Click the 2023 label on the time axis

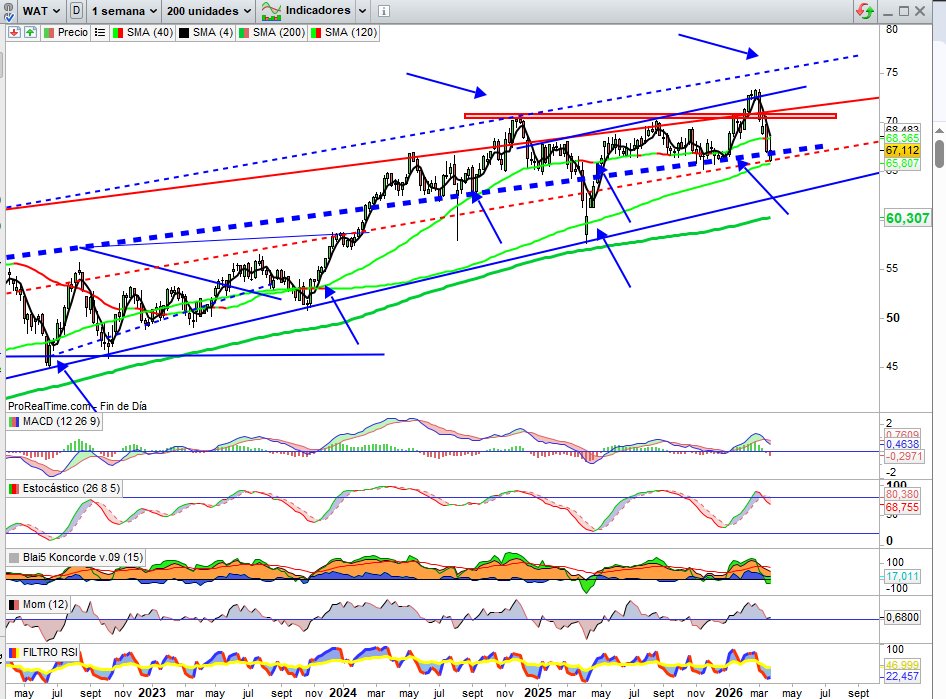pyautogui.click(x=151, y=692)
